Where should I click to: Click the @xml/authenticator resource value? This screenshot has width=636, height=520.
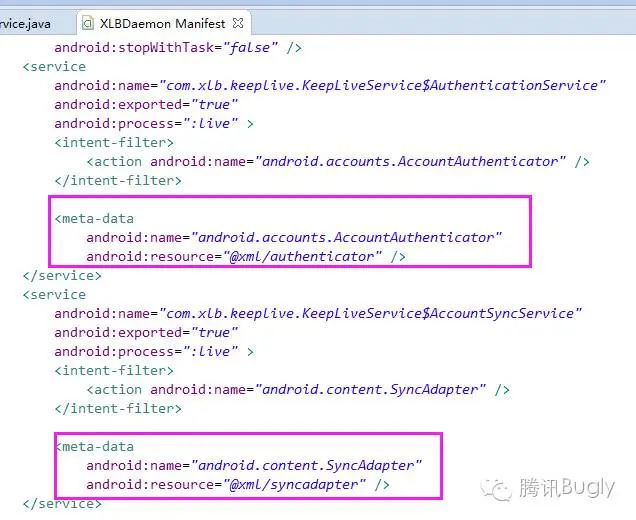click(x=303, y=256)
